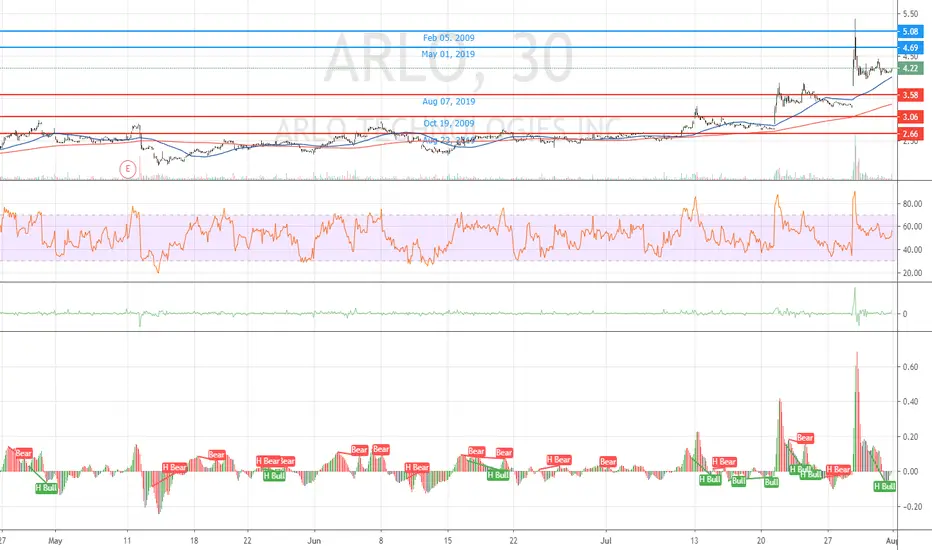
Task: Click the 'May 01, 2019' line annotation
Action: 448,54
